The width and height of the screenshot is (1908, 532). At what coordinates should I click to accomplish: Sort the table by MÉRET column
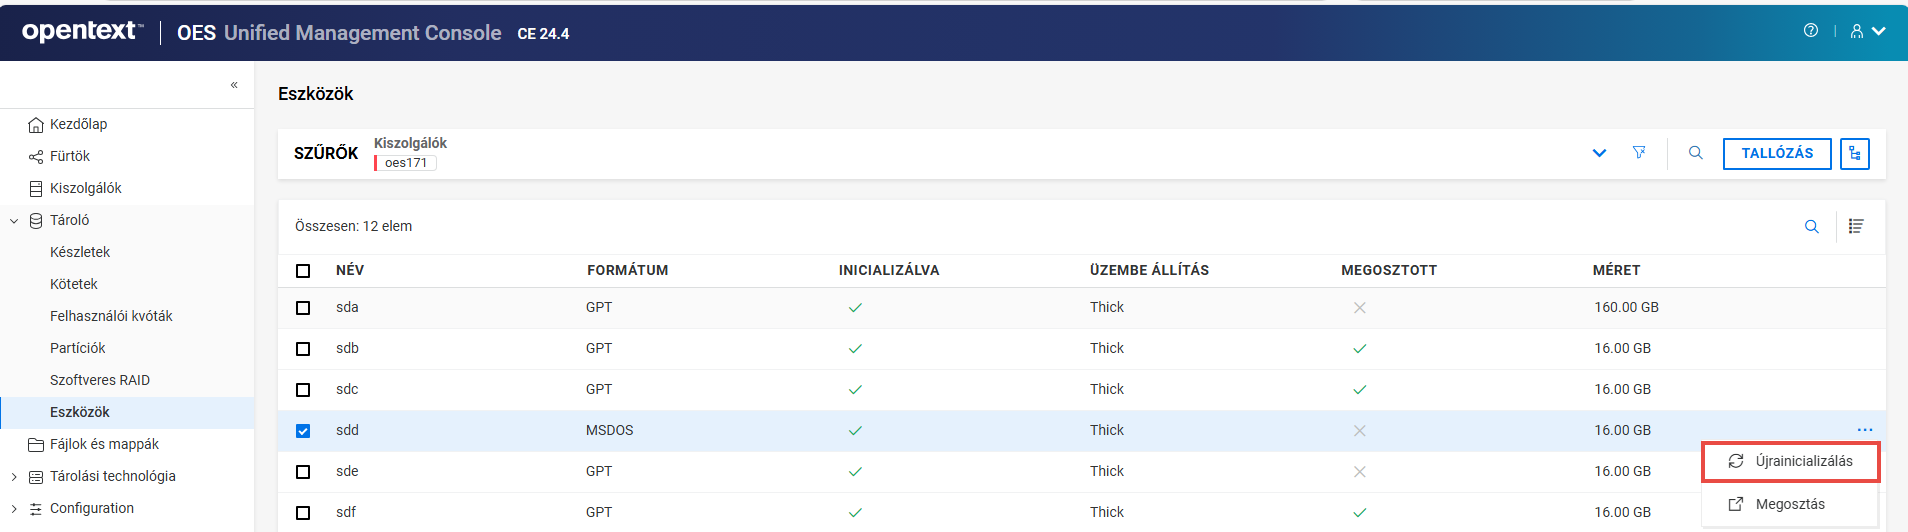pos(1616,270)
